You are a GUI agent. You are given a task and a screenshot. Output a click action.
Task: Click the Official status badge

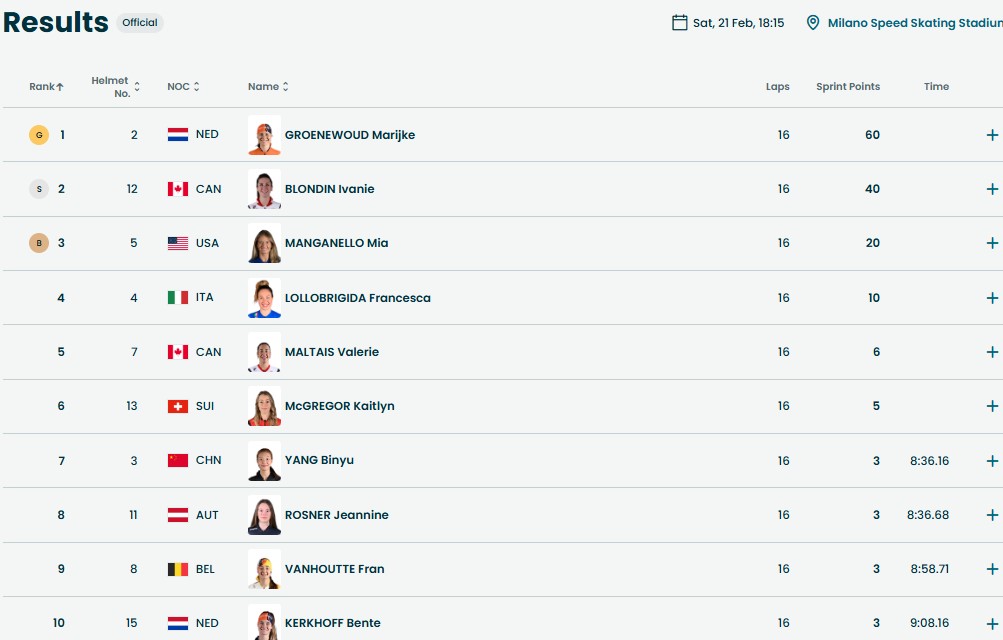coord(140,22)
